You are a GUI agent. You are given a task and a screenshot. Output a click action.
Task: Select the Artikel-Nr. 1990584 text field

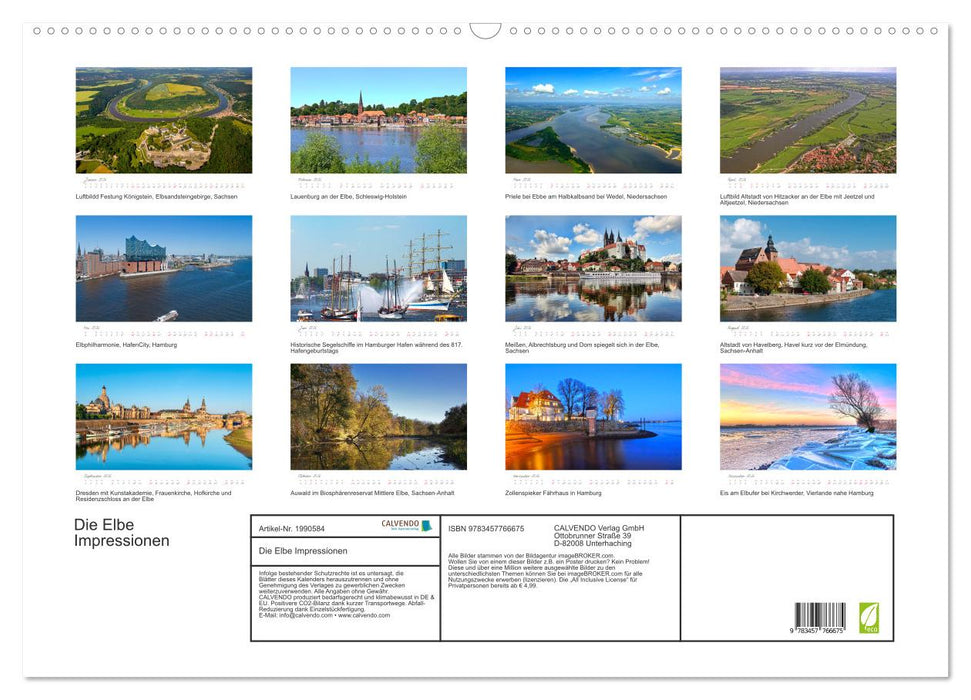pos(290,528)
